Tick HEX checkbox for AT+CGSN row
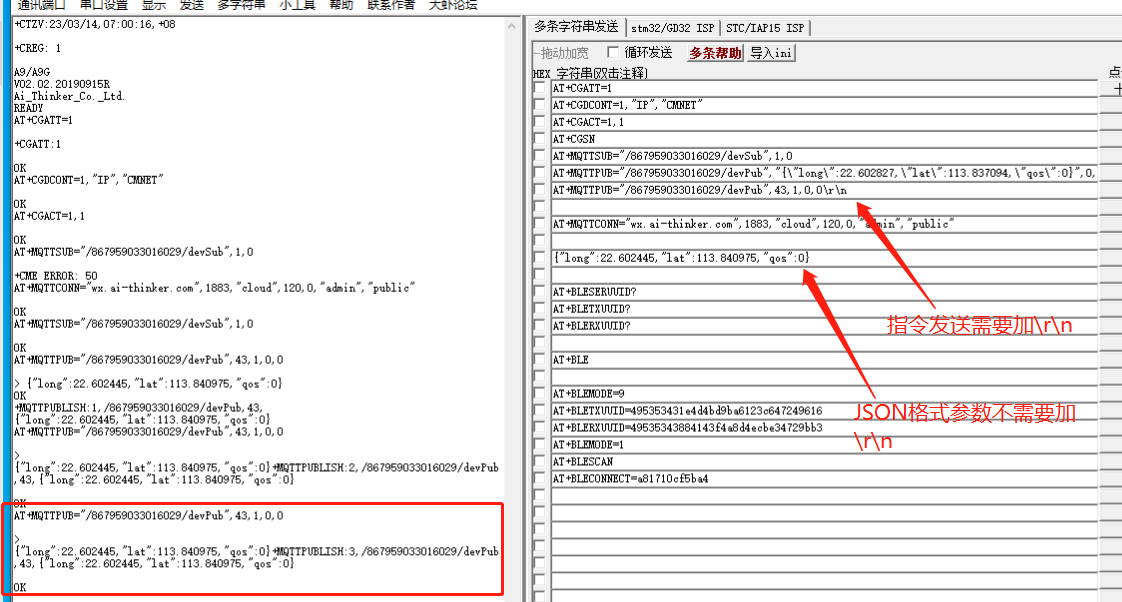The width and height of the screenshot is (1122, 602). [540, 139]
